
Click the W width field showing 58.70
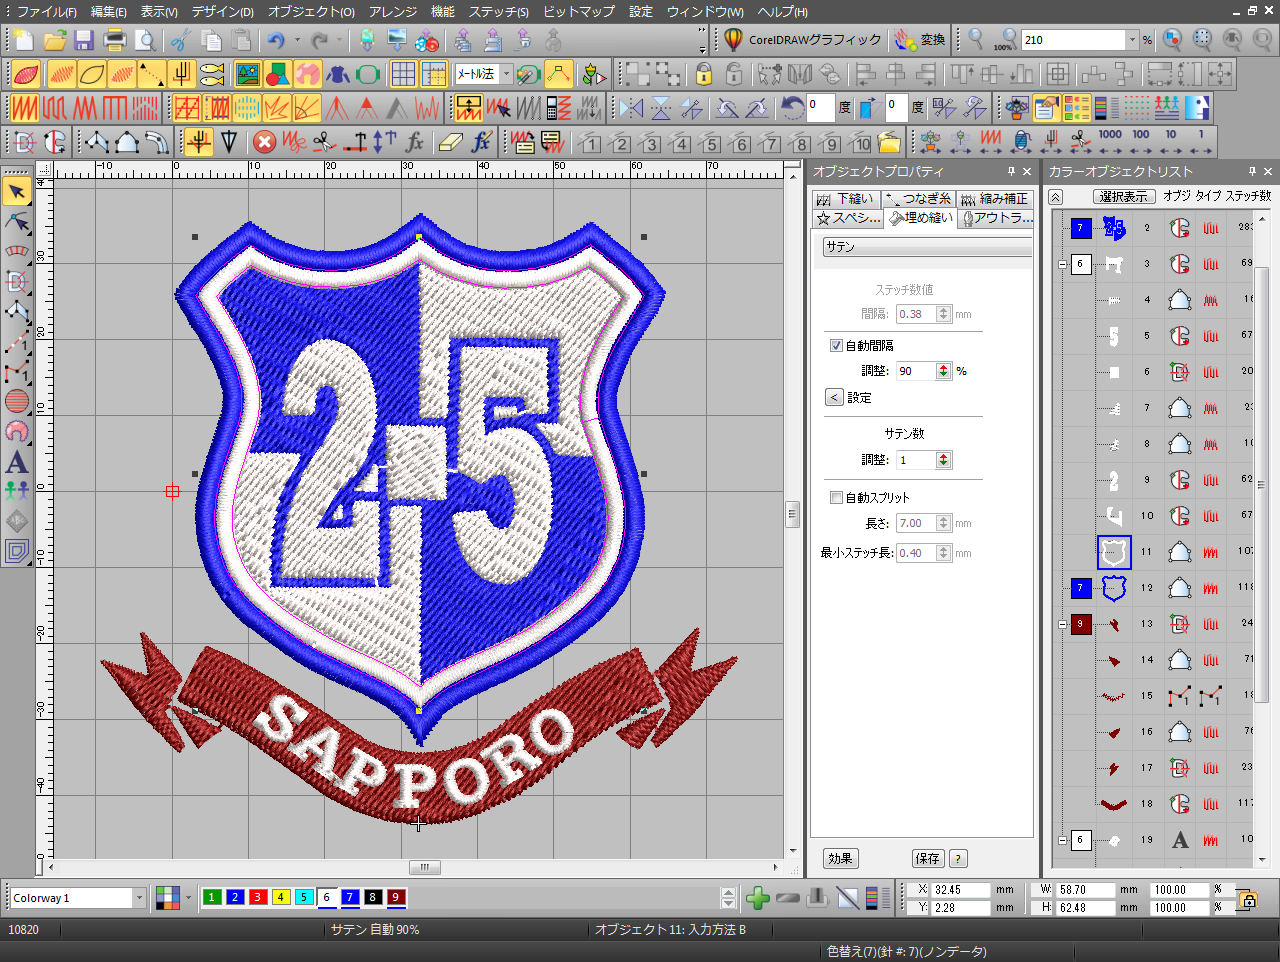tap(1086, 890)
